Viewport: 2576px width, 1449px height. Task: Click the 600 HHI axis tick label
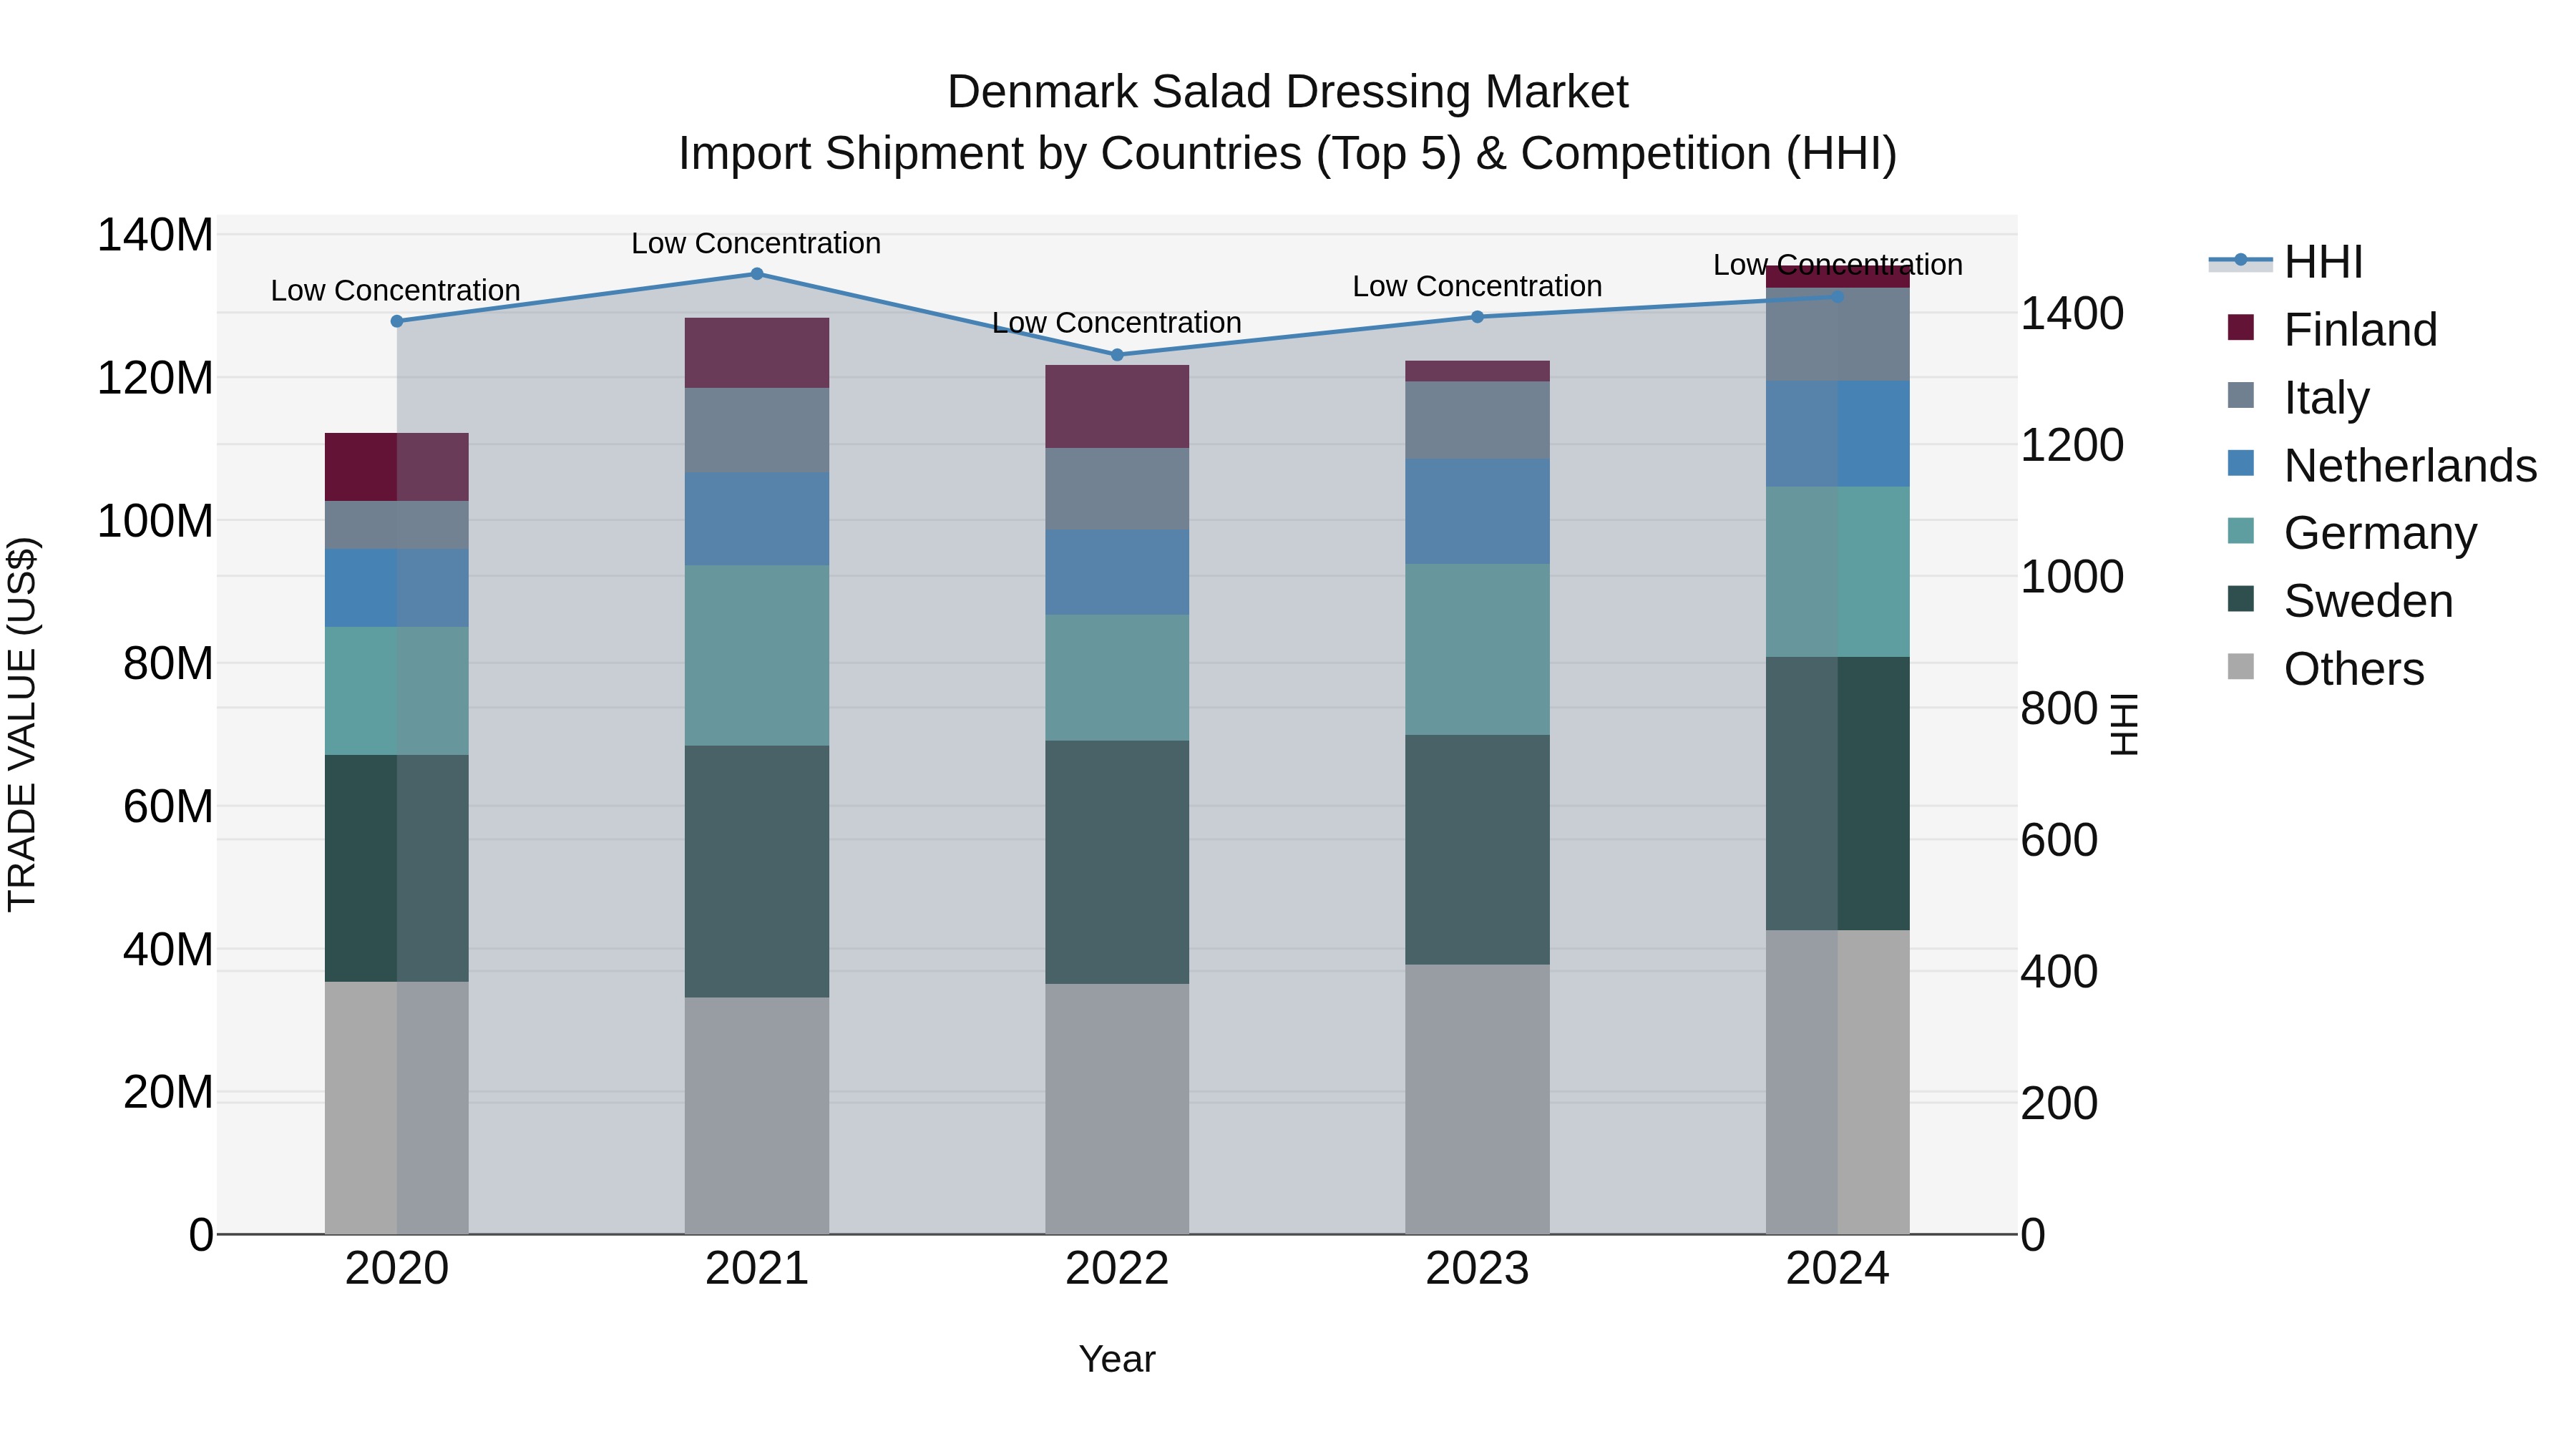click(x=2059, y=840)
